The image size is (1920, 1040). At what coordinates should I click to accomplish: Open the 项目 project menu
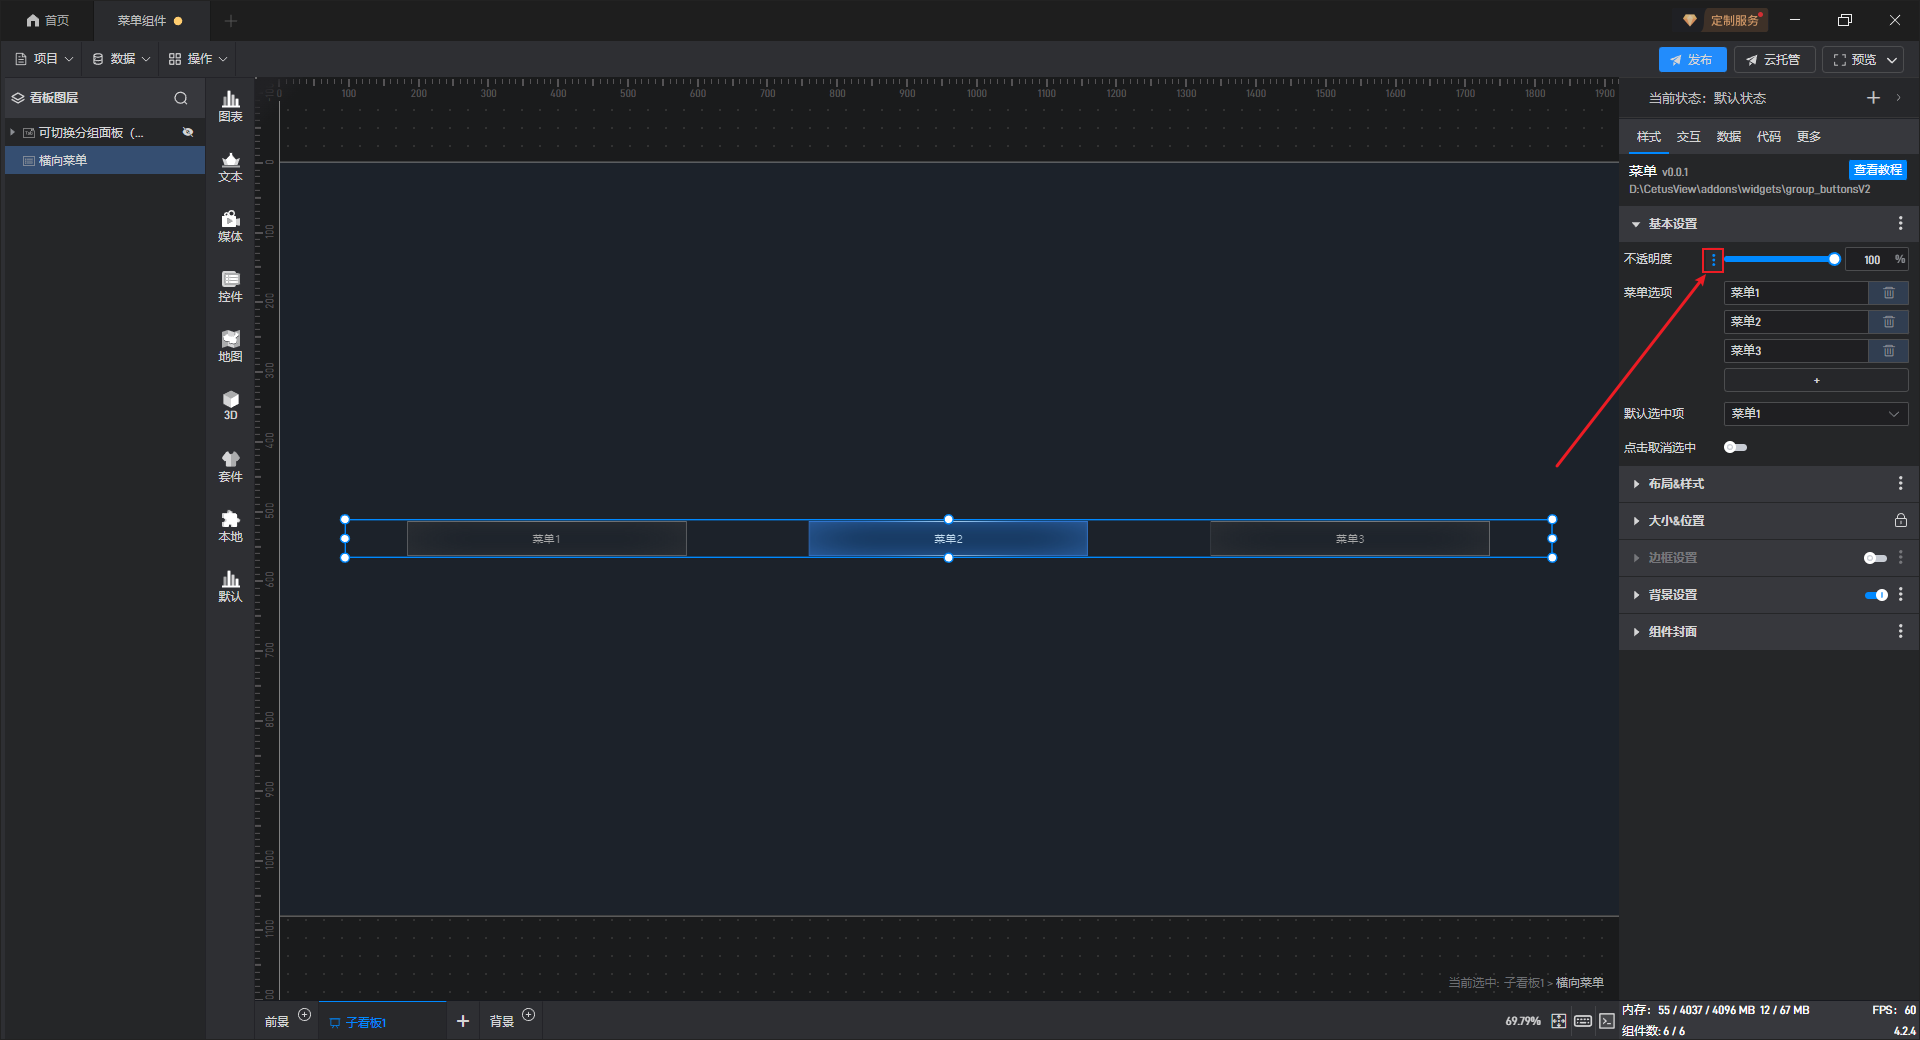click(x=44, y=59)
